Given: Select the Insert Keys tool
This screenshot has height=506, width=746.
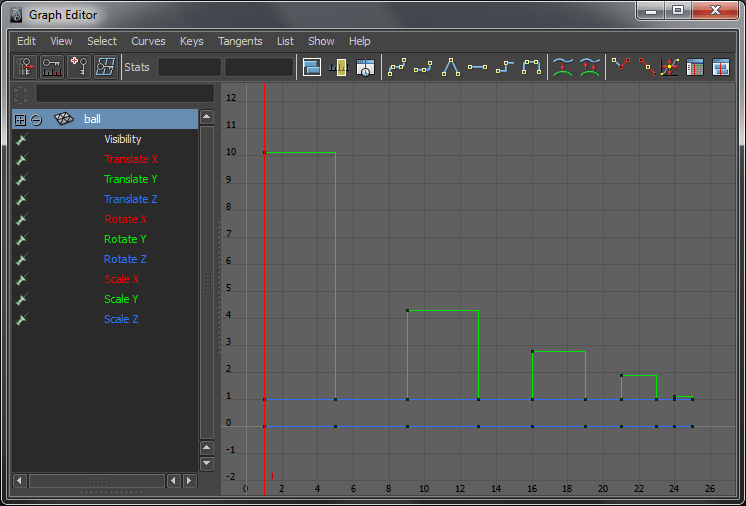Looking at the screenshot, I should click(x=51, y=67).
